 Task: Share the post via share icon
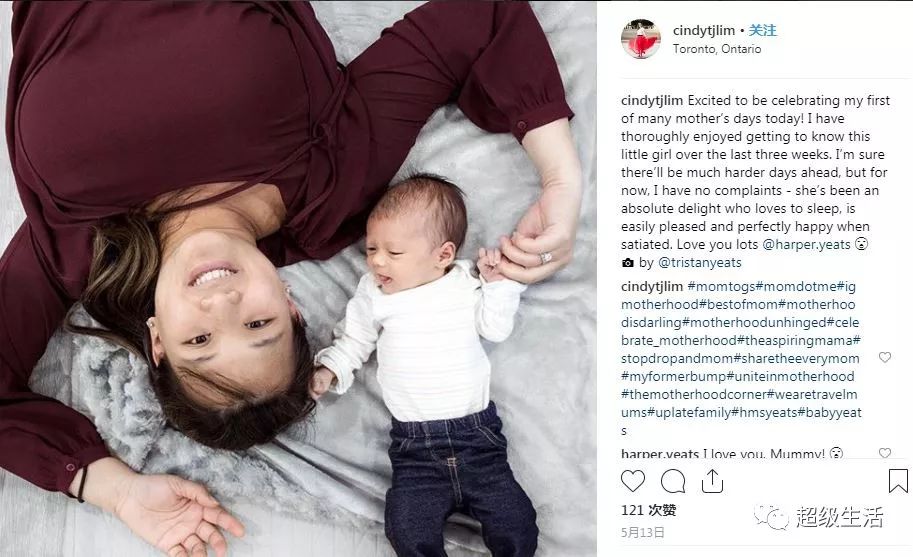[x=712, y=481]
